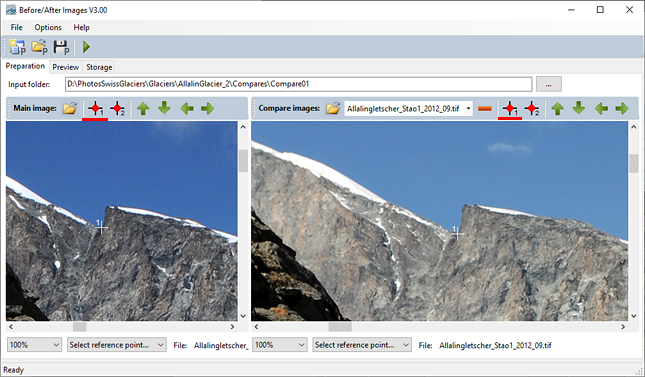Click main image scroll up arrow
The width and height of the screenshot is (645, 377).
click(243, 127)
